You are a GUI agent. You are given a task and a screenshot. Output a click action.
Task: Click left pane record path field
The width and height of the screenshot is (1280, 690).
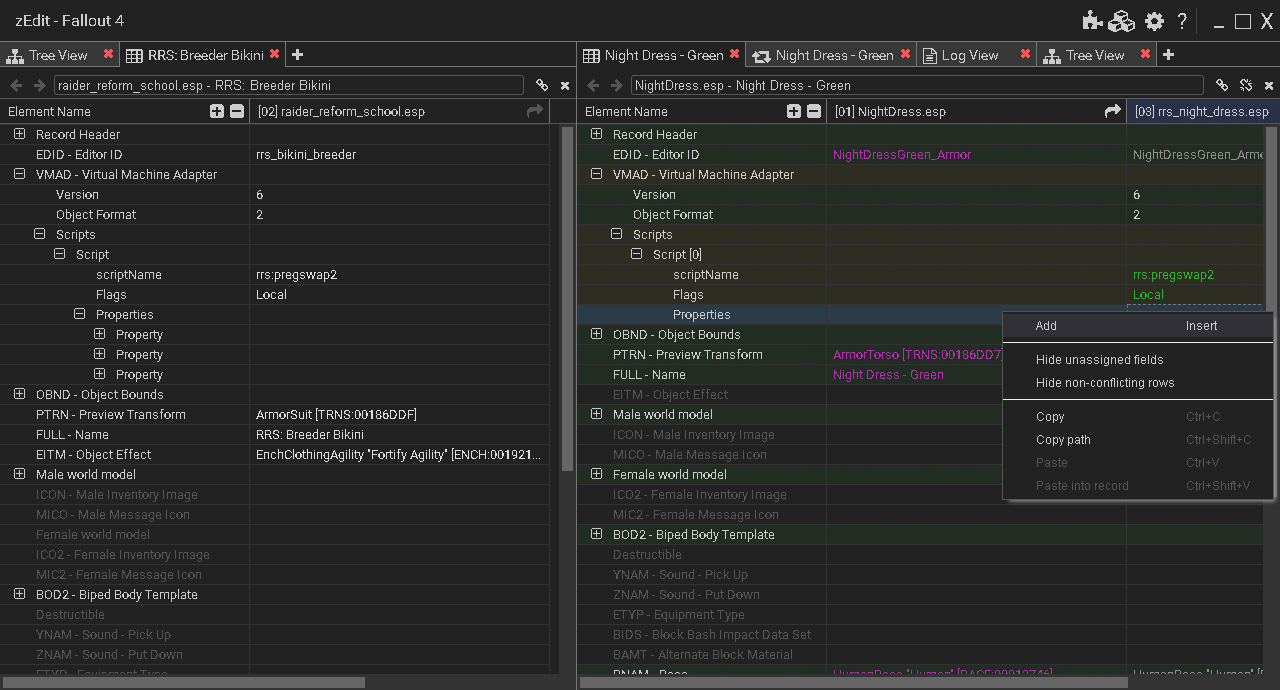click(288, 86)
